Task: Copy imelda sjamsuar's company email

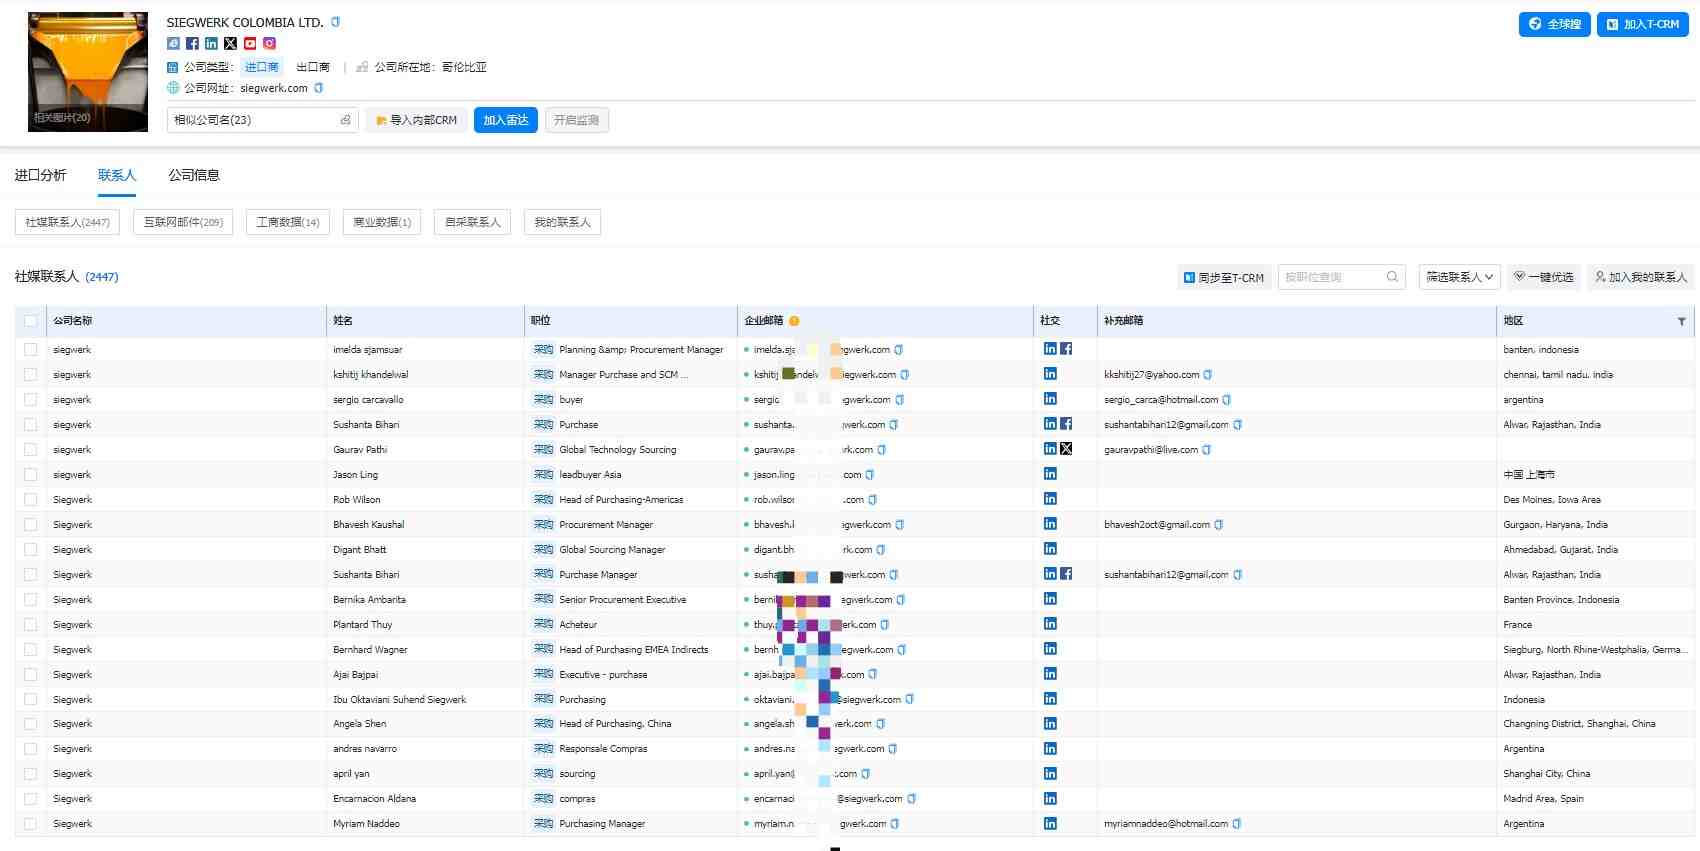Action: tap(898, 350)
